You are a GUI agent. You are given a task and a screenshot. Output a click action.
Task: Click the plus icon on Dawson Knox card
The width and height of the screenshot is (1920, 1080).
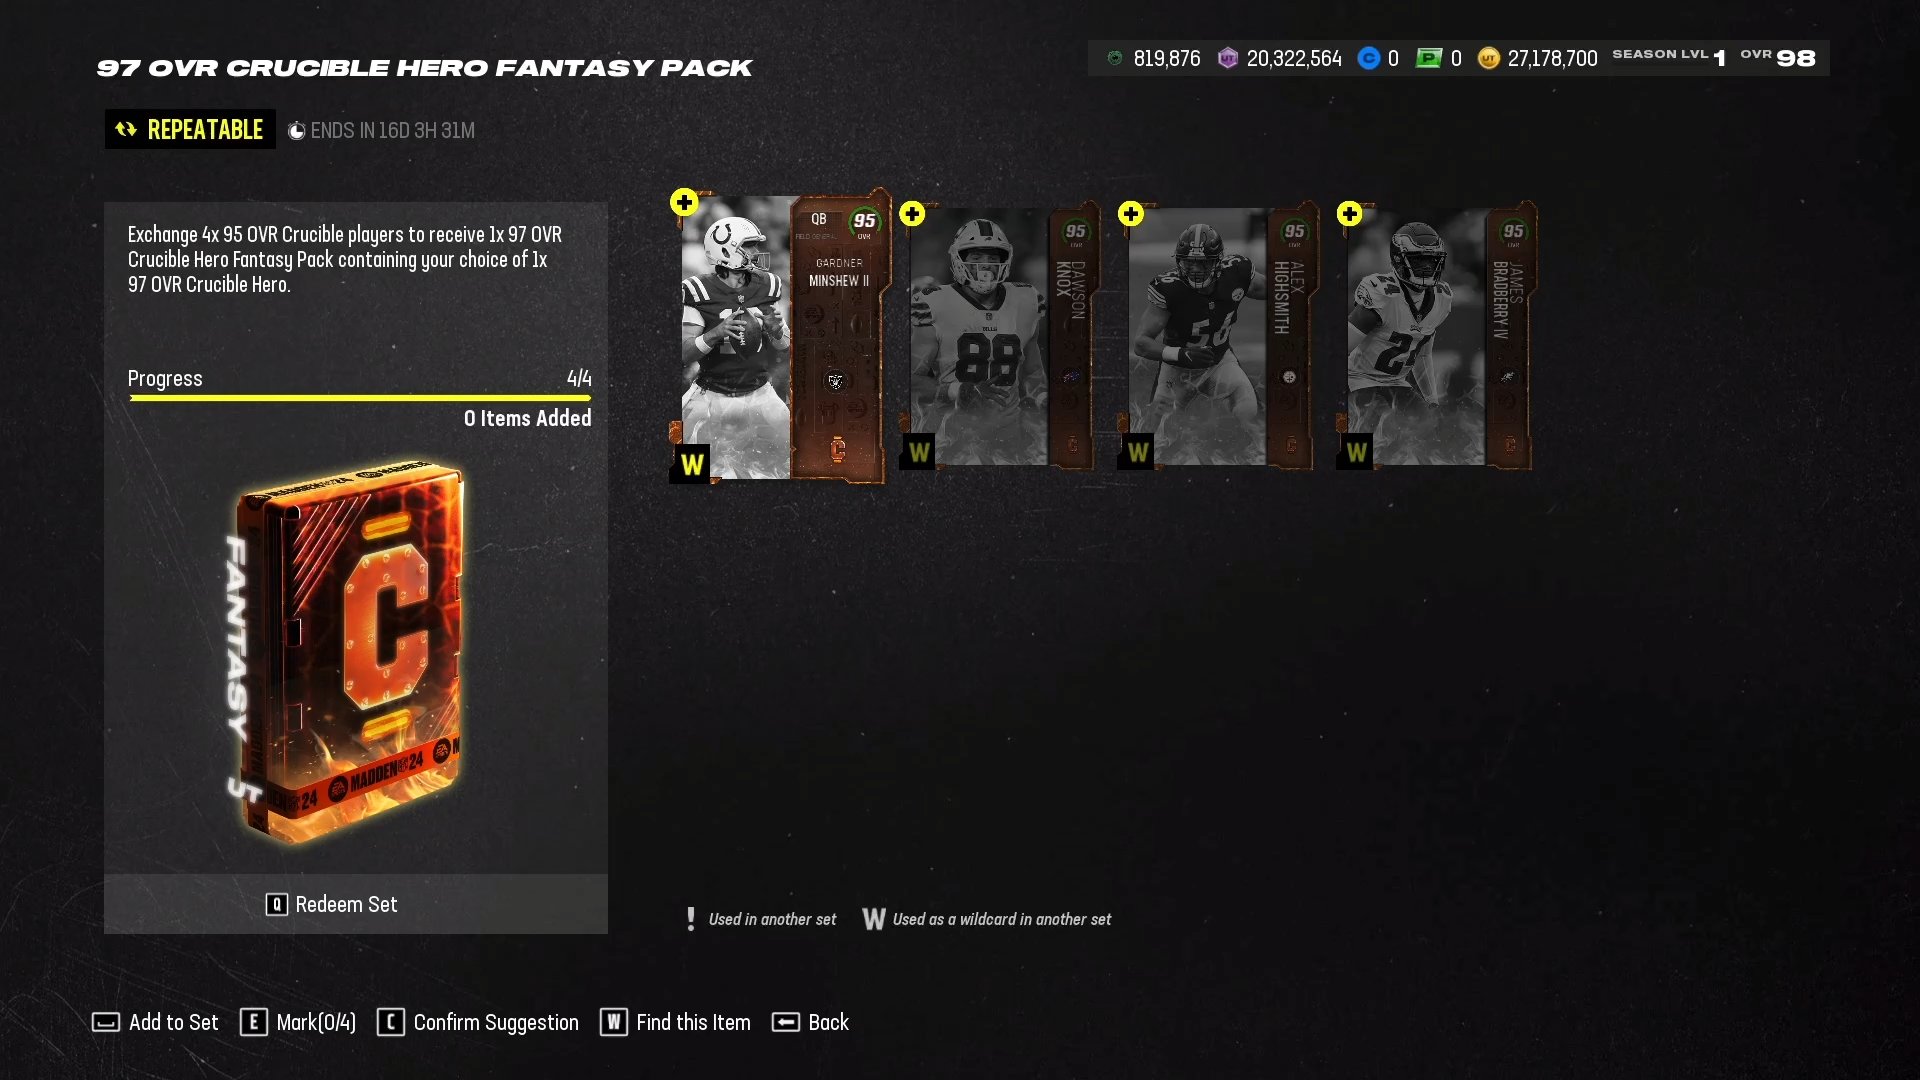[912, 214]
